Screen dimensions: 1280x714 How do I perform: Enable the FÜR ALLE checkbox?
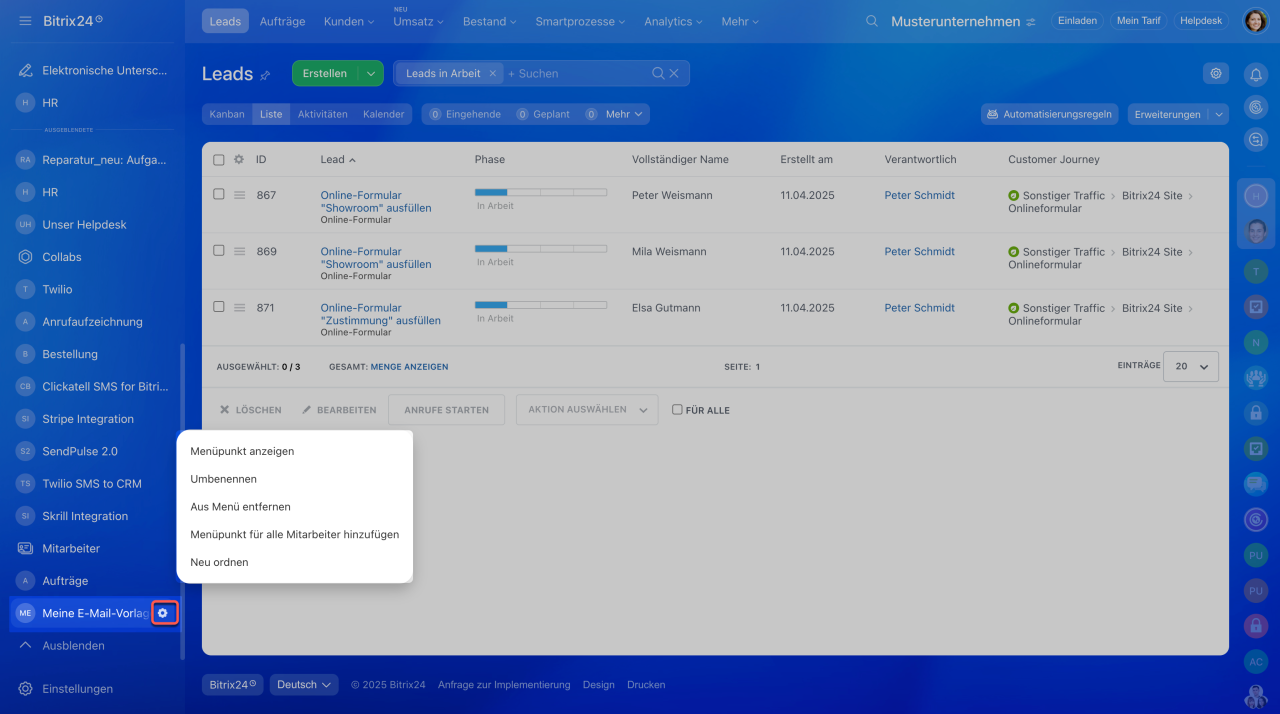pyautogui.click(x=677, y=409)
